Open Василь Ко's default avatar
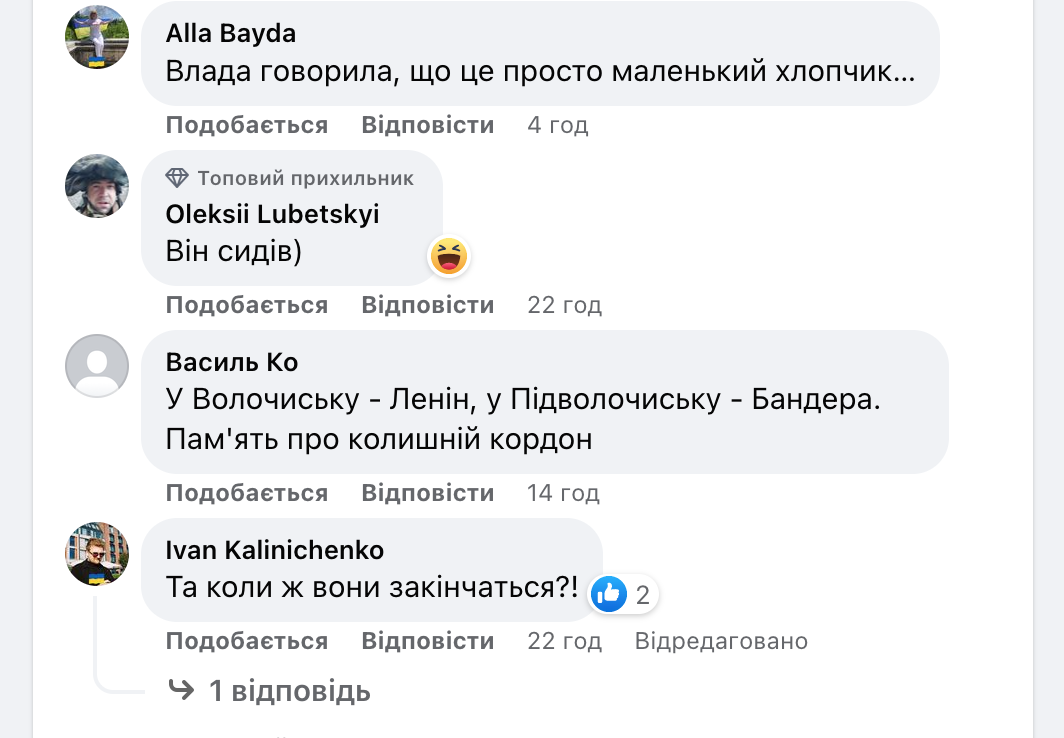 [97, 366]
